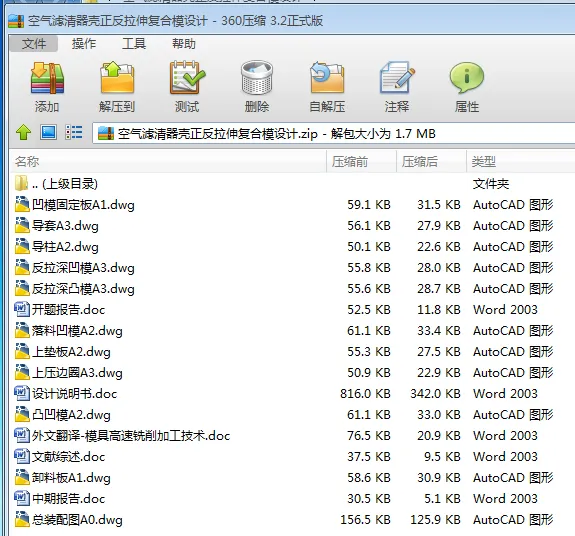Click the 添加 (Add) toolbar icon
The height and width of the screenshot is (536, 575).
(47, 78)
